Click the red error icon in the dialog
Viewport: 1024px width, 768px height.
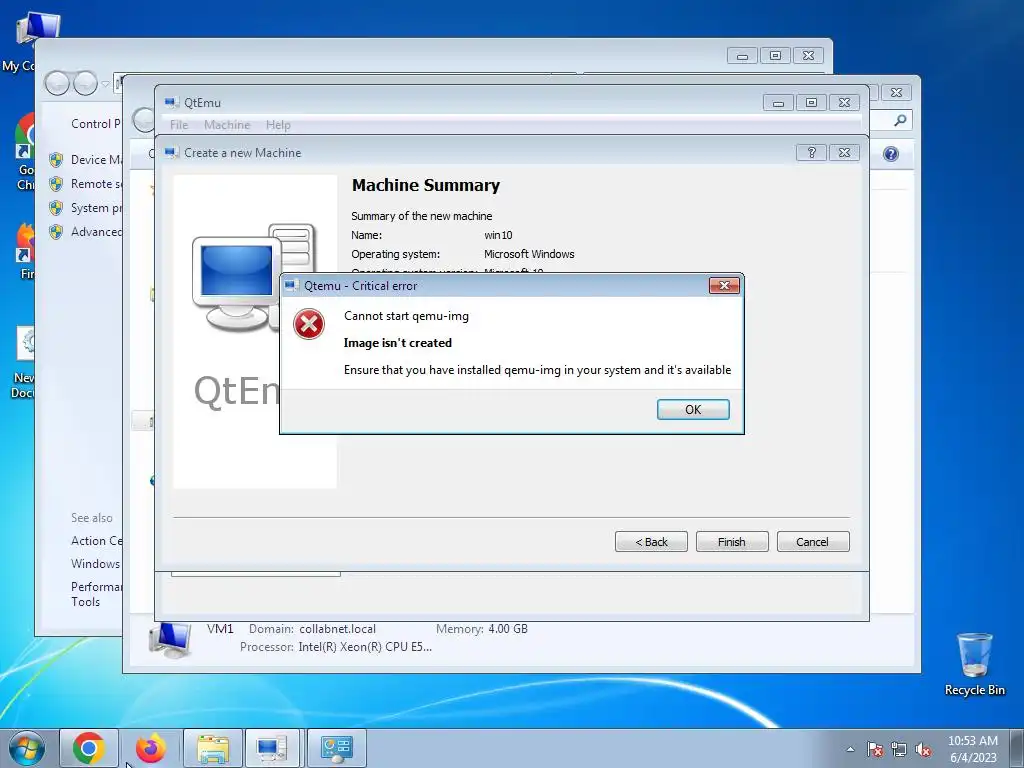309,325
